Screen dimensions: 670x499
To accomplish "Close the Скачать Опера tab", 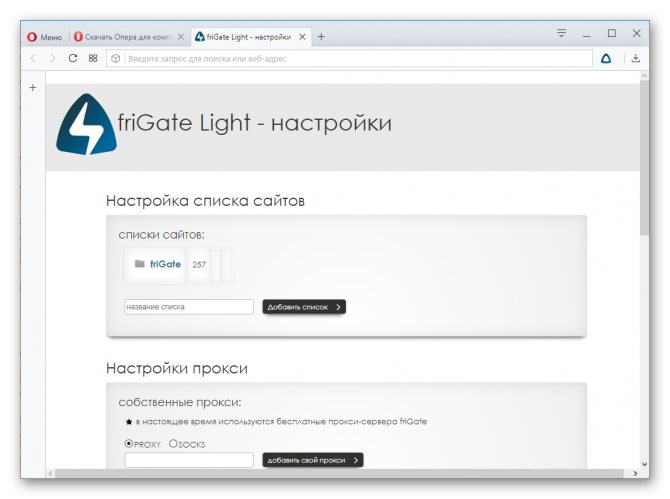I will coord(181,37).
